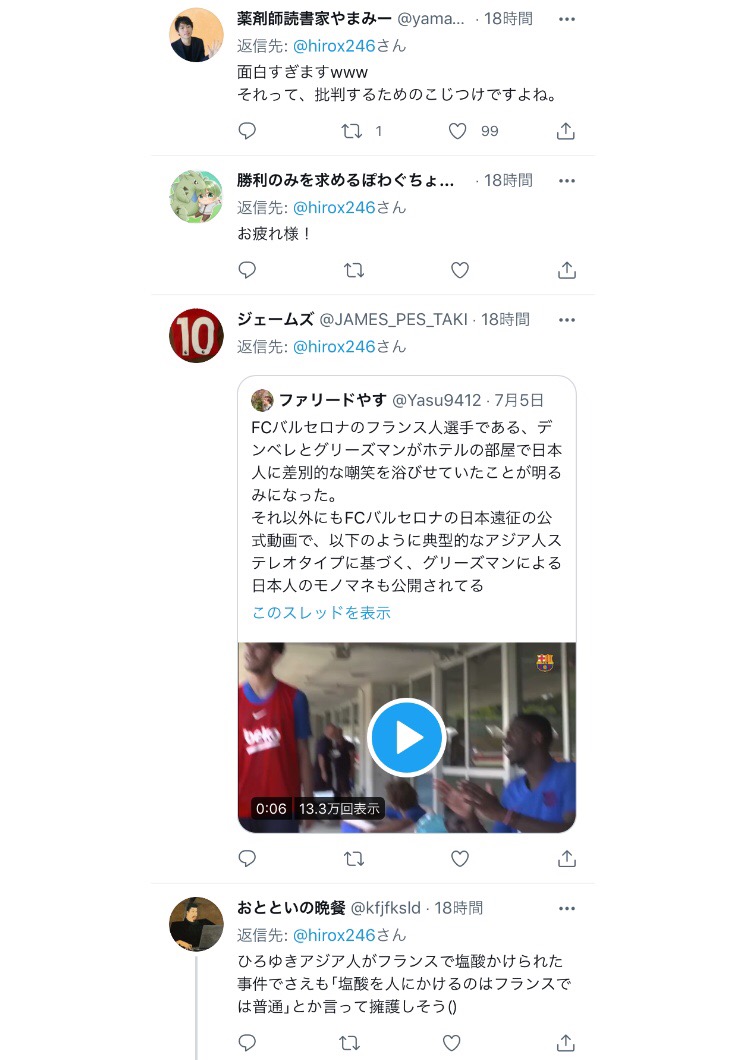750x1060 pixels.
Task: Like the ジェームズ tweet below the video
Action: click(460, 859)
